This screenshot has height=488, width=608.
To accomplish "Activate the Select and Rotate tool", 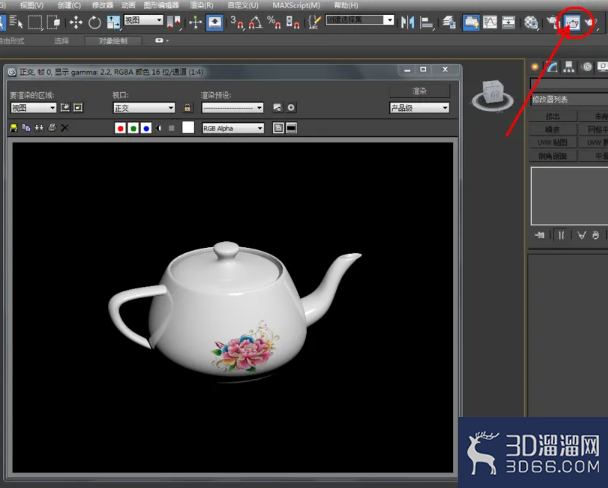I will pyautogui.click(x=94, y=22).
